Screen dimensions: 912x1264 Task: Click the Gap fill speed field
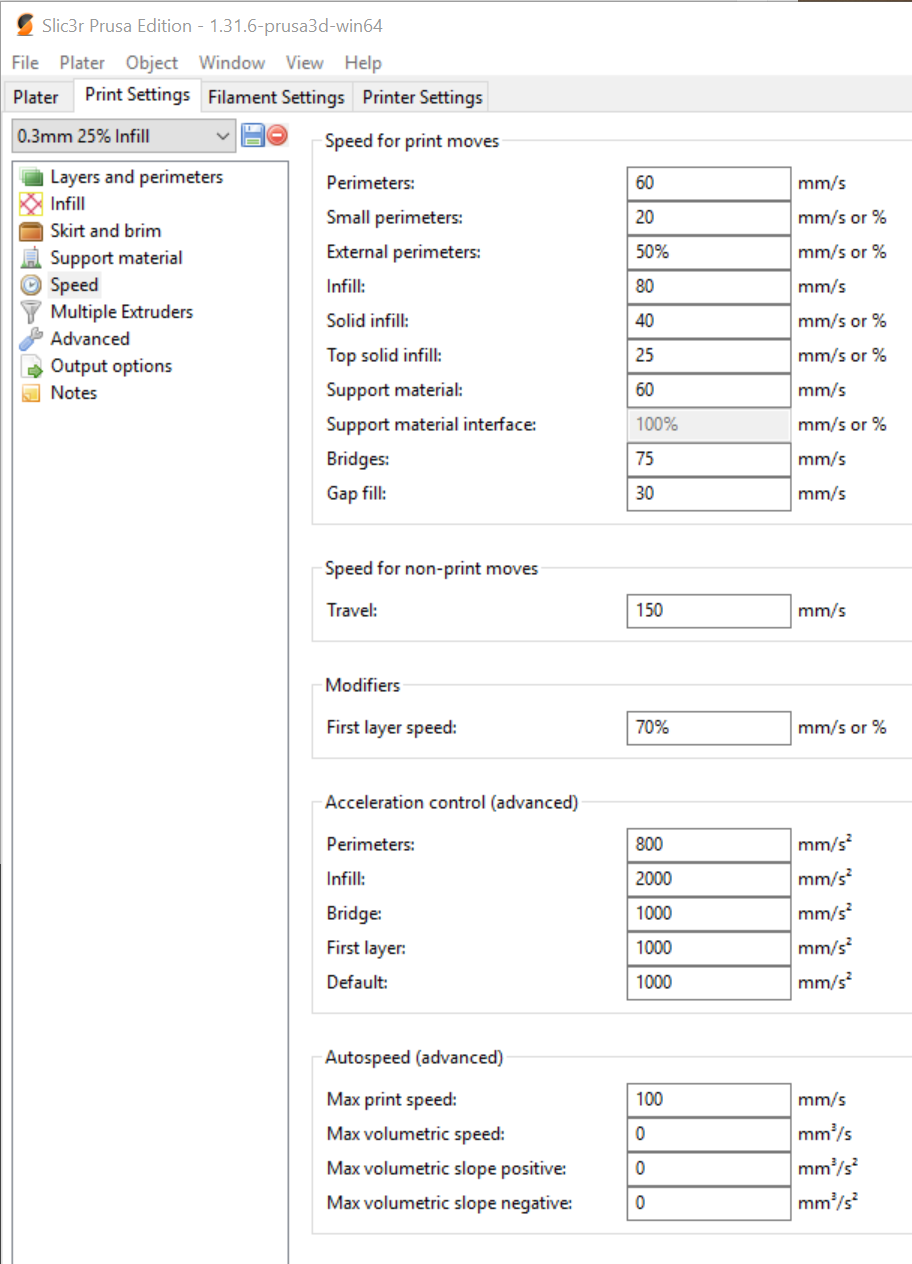(709, 493)
